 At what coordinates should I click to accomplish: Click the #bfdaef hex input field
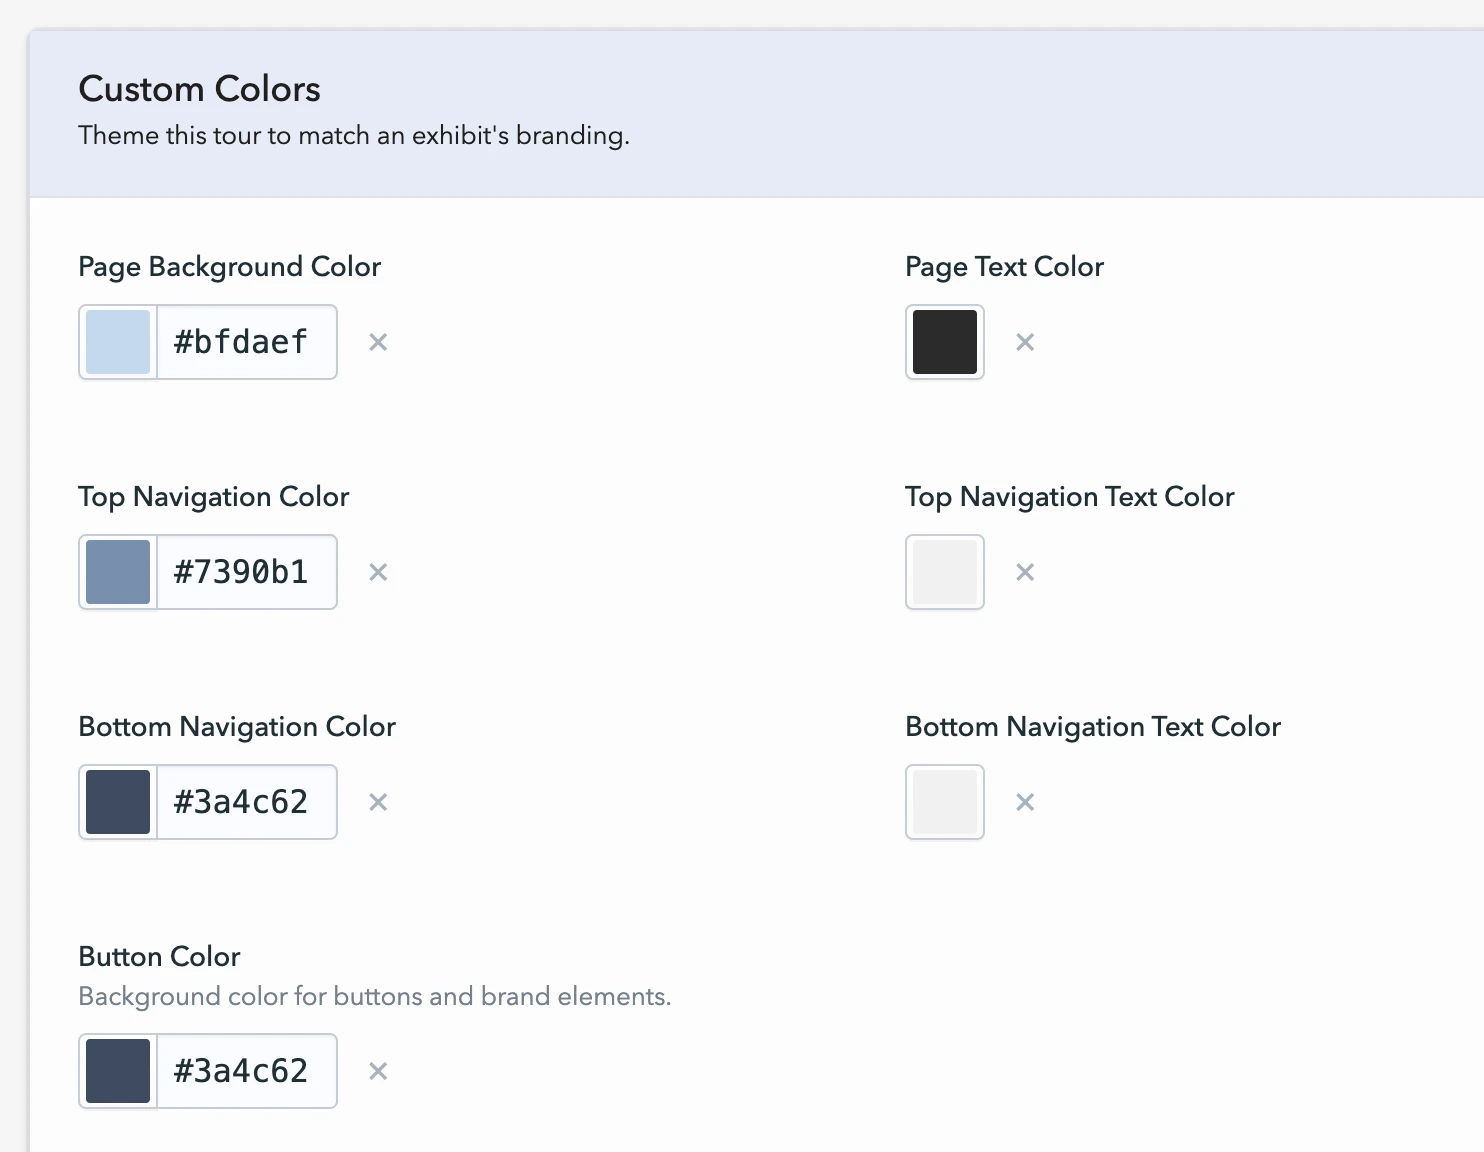tap(246, 342)
